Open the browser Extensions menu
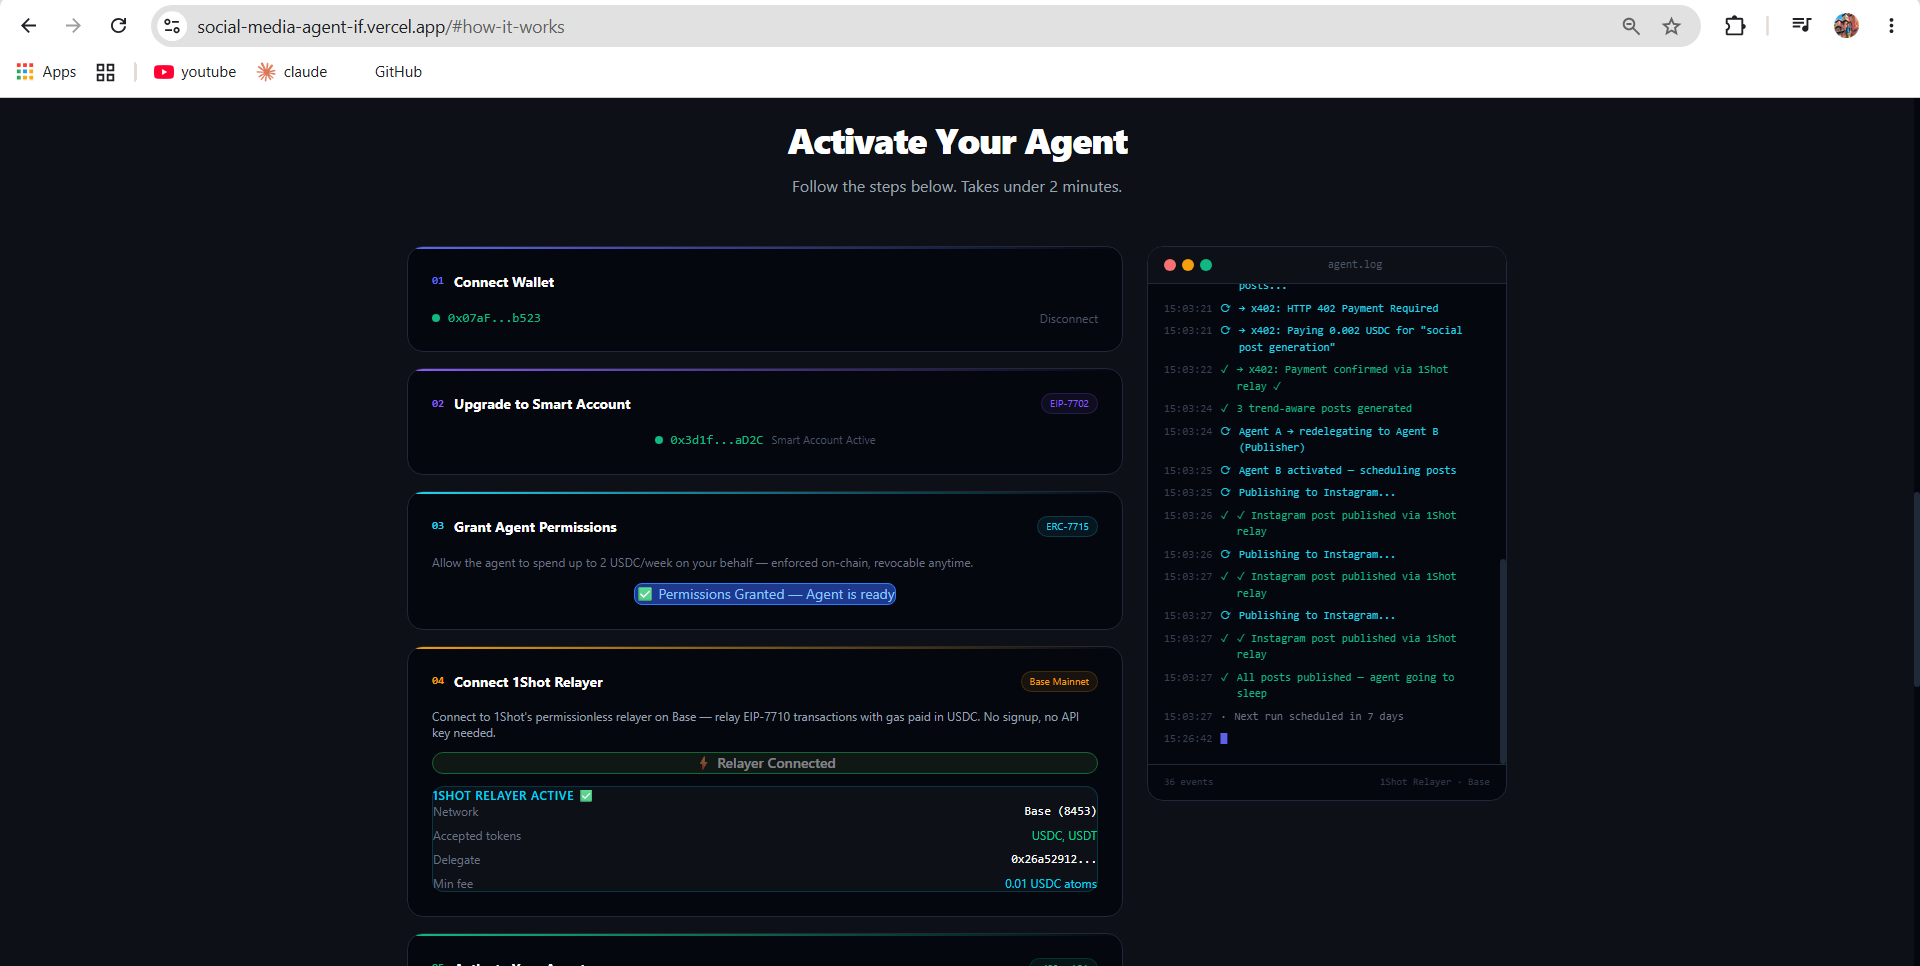 1735,26
